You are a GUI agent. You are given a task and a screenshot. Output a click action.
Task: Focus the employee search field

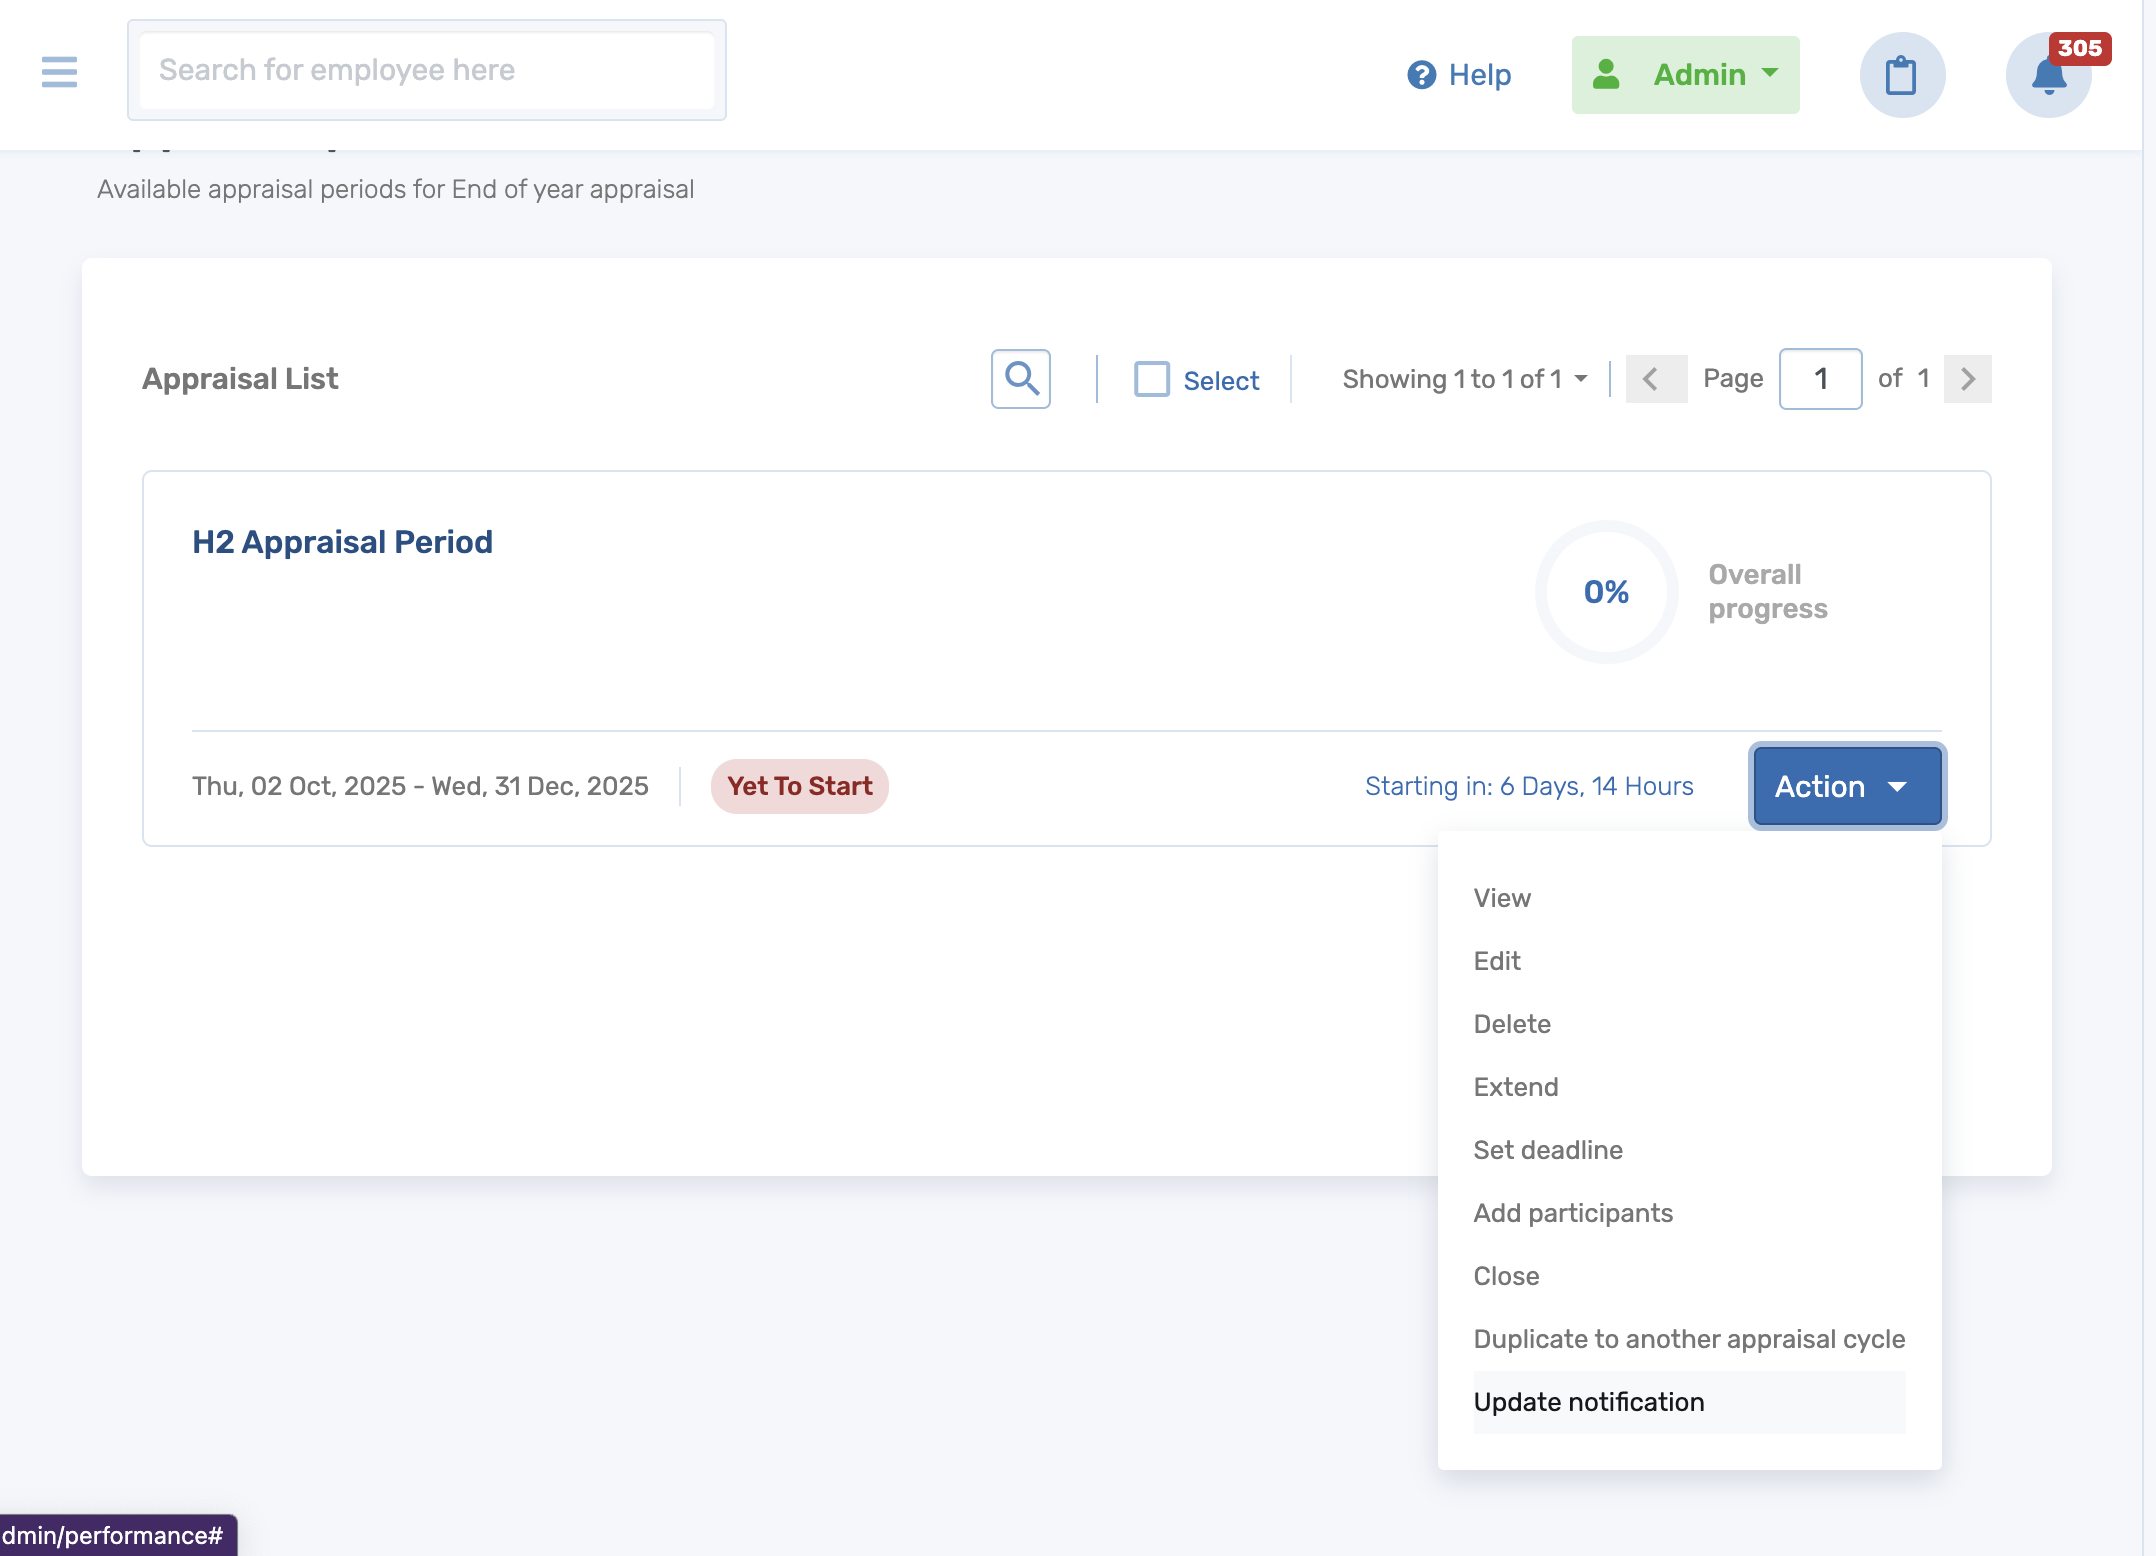coord(427,70)
